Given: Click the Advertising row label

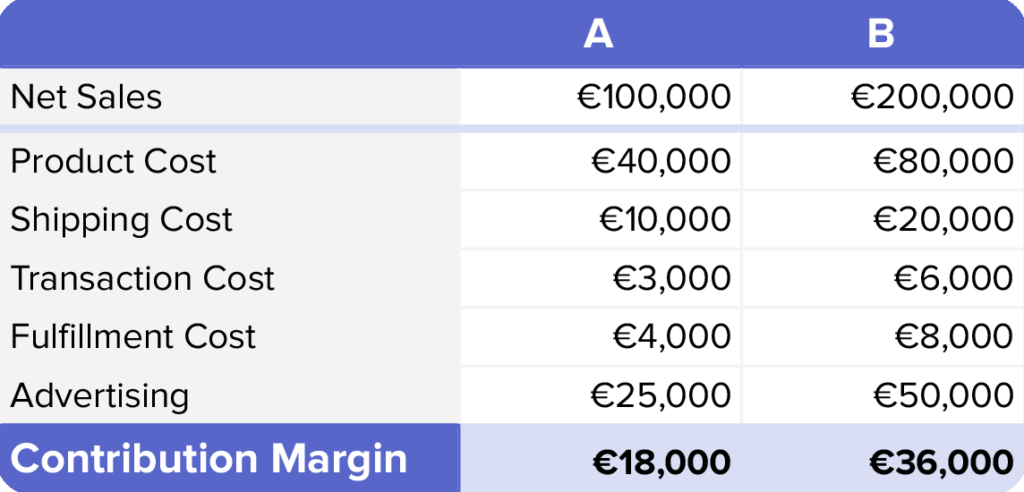Looking at the screenshot, I should pos(99,395).
